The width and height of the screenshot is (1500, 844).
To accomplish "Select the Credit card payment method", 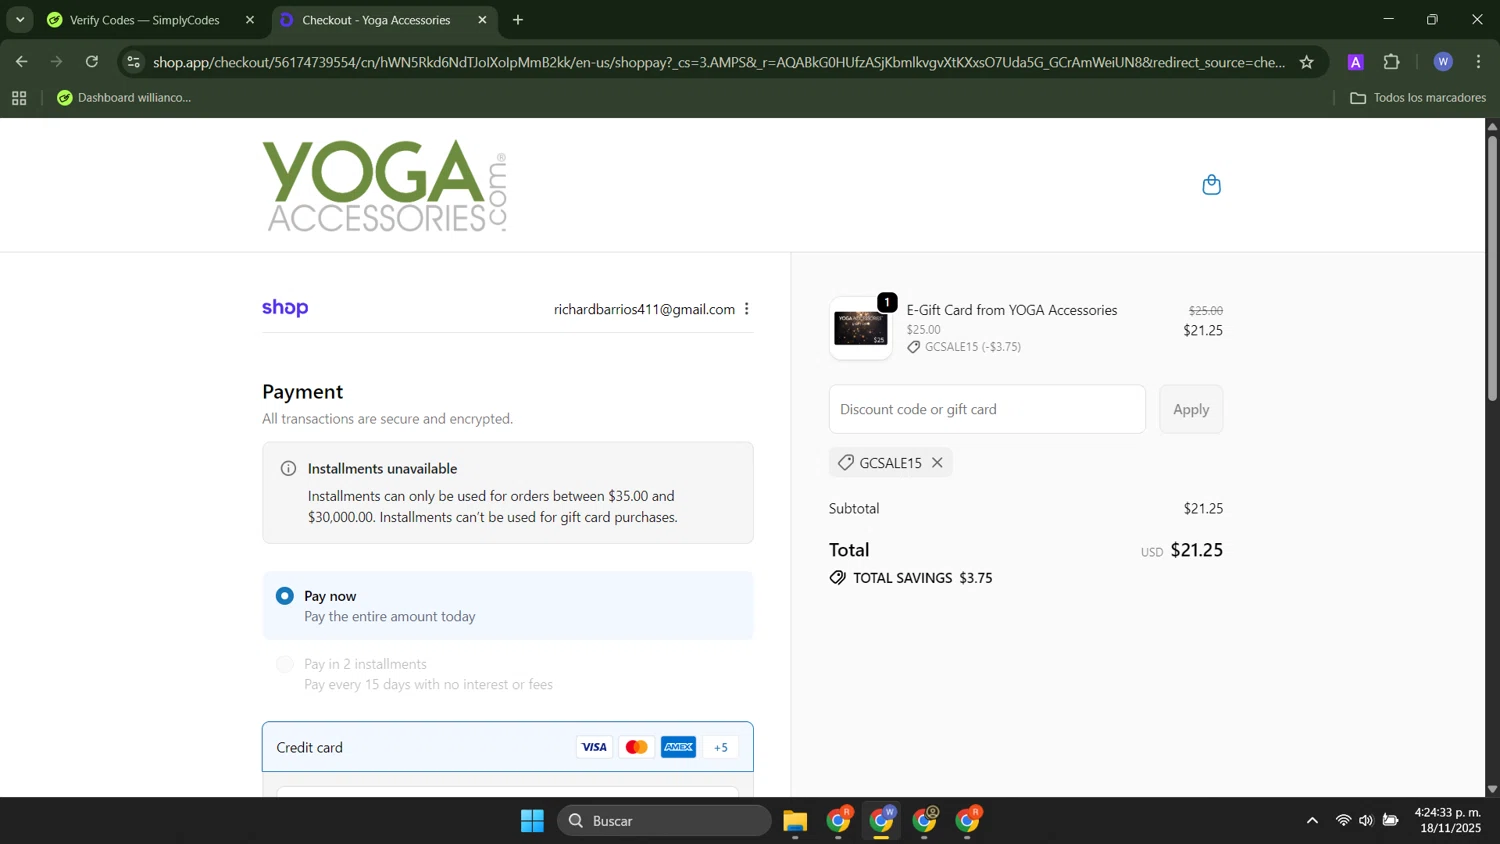I will pyautogui.click(x=508, y=747).
